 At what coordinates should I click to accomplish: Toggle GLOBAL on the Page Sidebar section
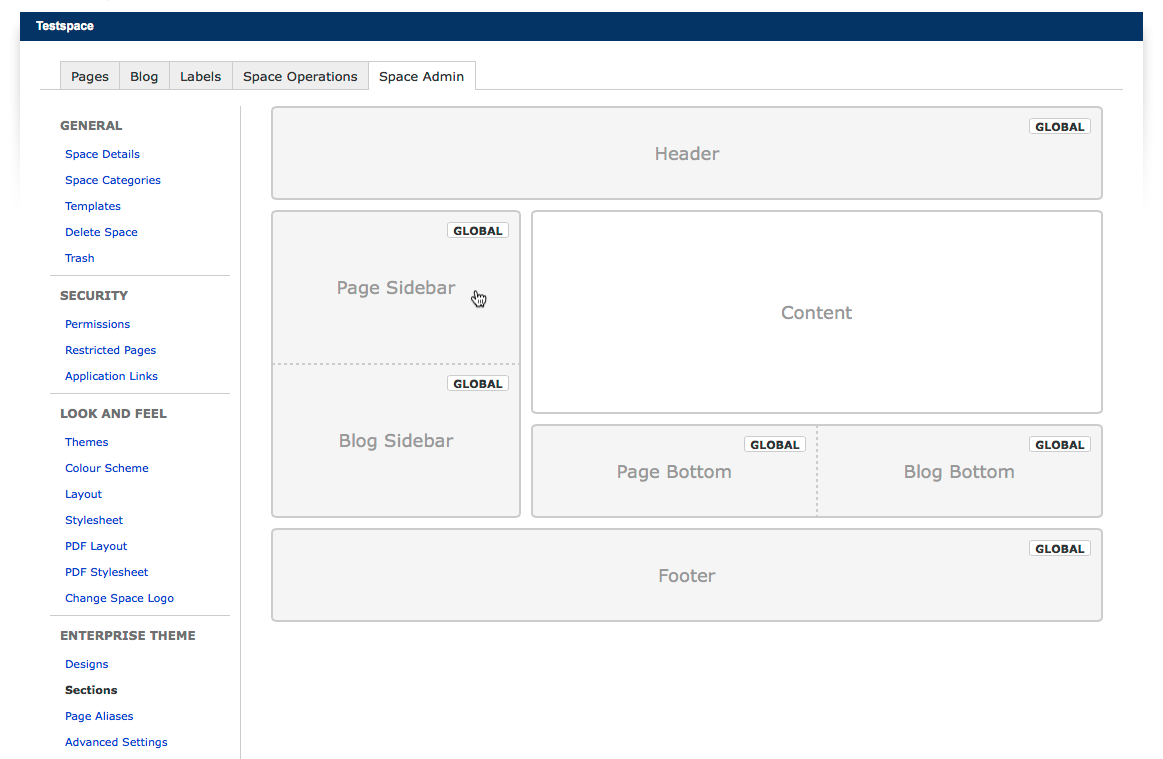tap(477, 230)
